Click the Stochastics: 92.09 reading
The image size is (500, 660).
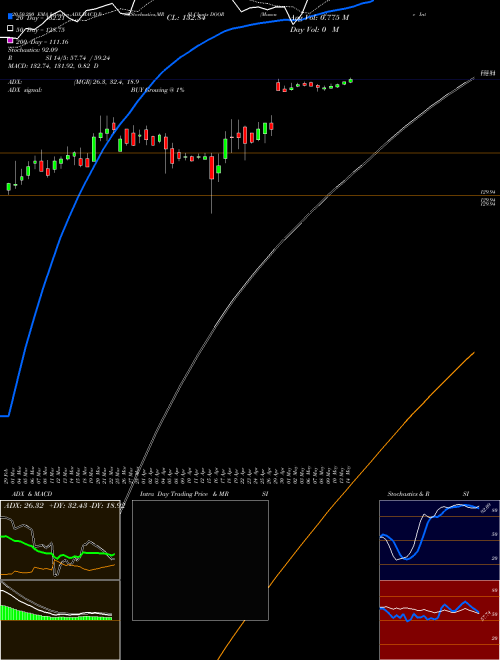click(33, 50)
